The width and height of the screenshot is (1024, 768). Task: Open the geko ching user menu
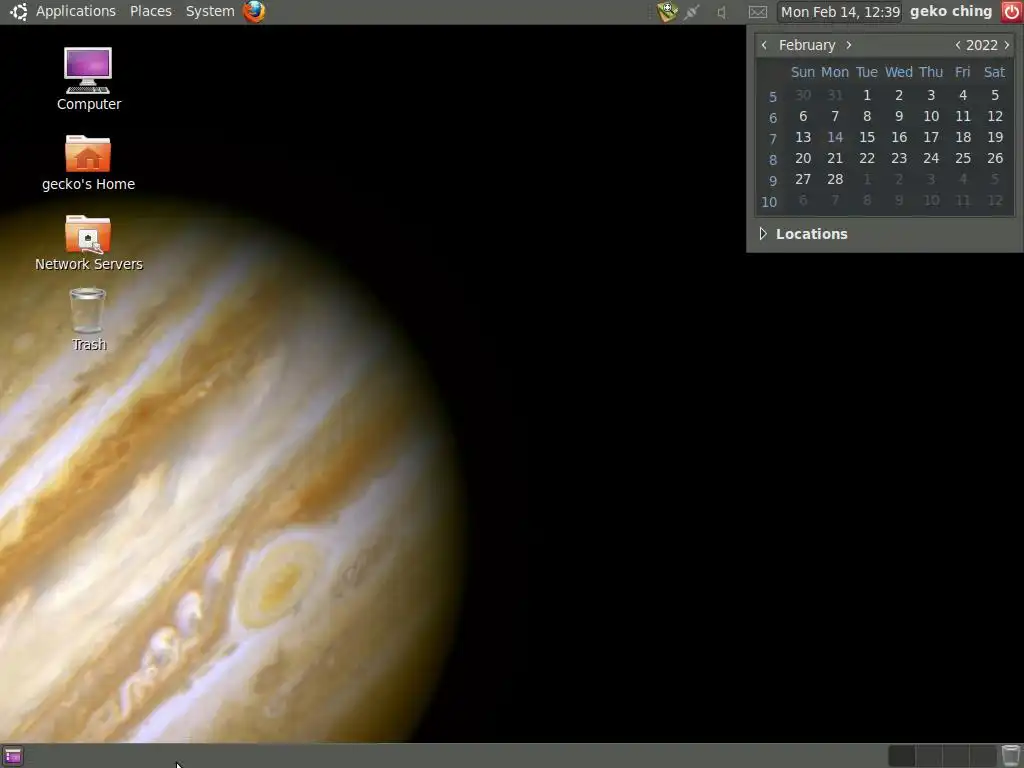point(951,11)
